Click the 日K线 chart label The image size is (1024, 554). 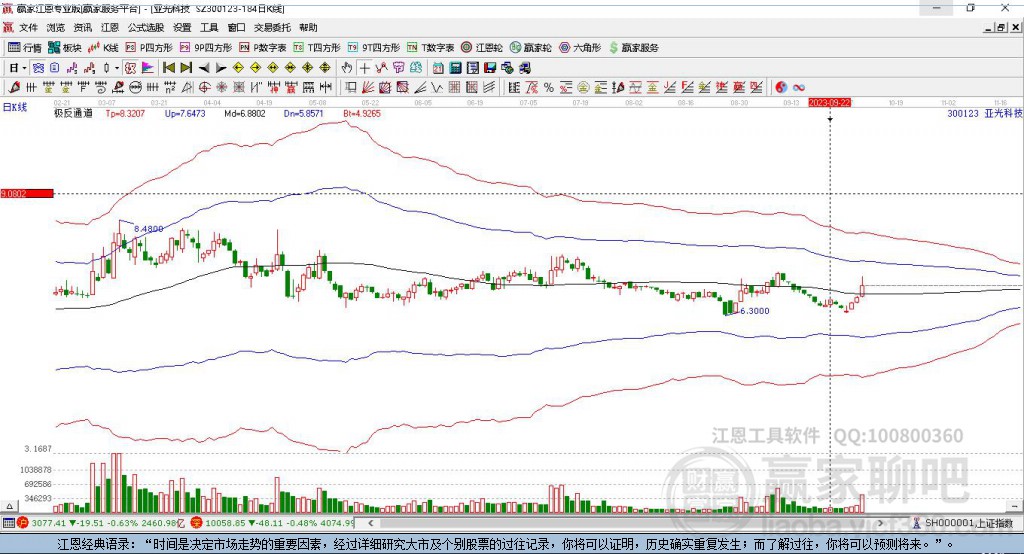click(x=15, y=107)
